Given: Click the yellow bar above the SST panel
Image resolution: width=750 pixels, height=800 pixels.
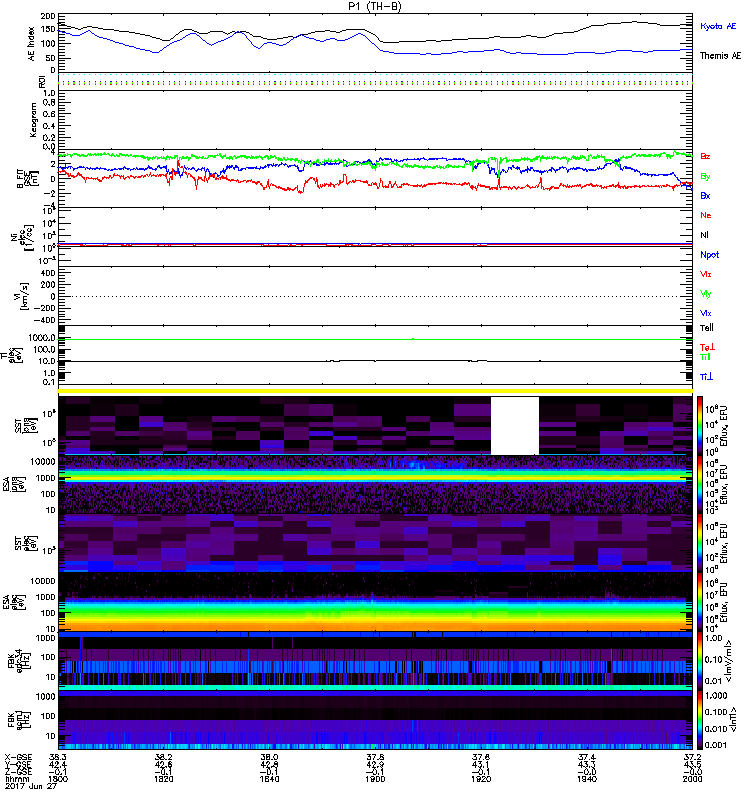Looking at the screenshot, I should tap(375, 390).
